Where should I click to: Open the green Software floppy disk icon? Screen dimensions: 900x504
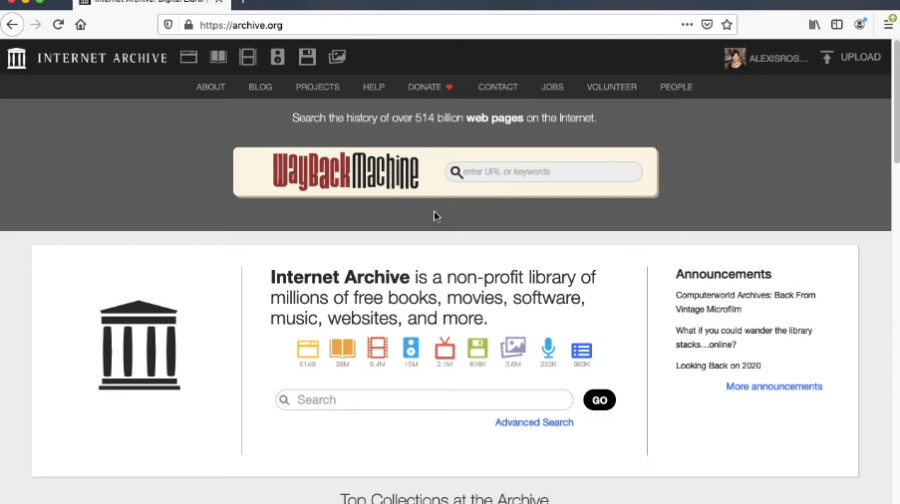click(478, 349)
